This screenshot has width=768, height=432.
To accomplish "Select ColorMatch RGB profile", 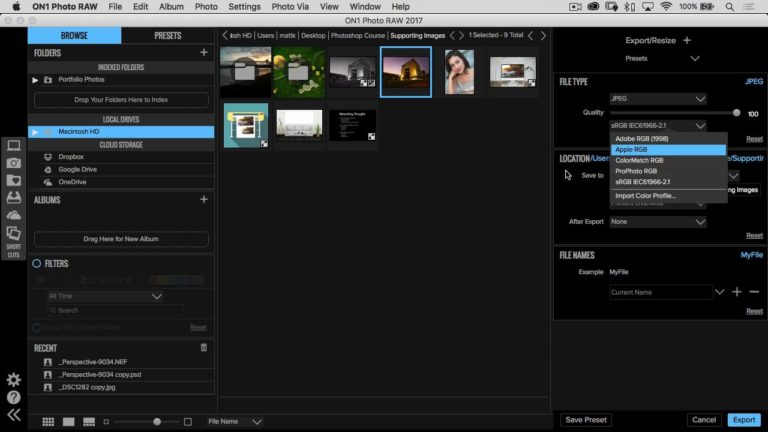I will [668, 160].
